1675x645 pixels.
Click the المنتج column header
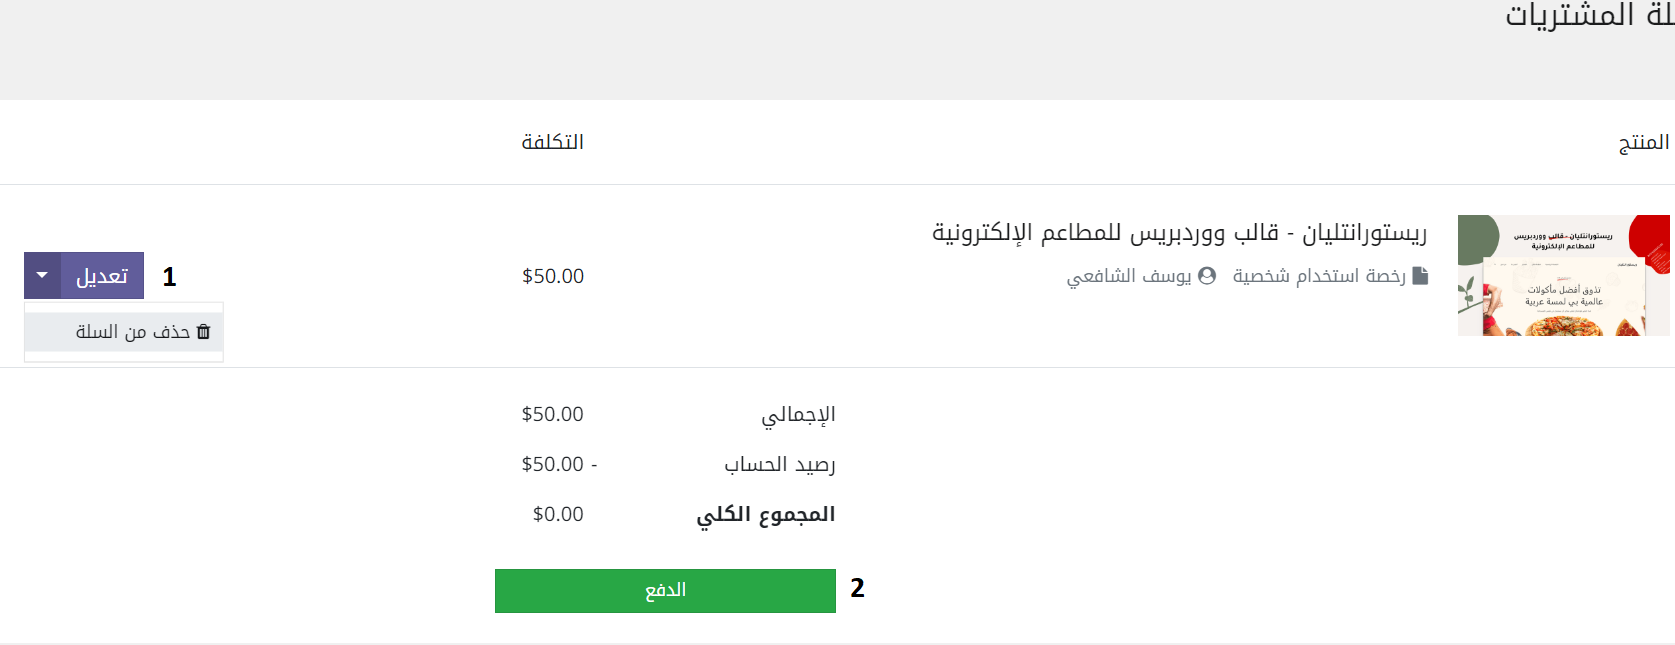1644,142
